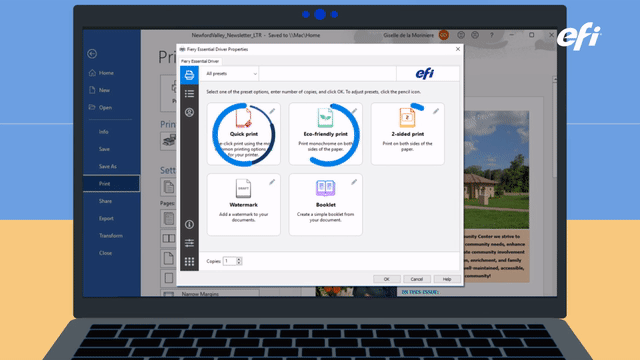Edit 2-sided print preset with pencil icon
This screenshot has height=360, width=640.
pos(436,111)
